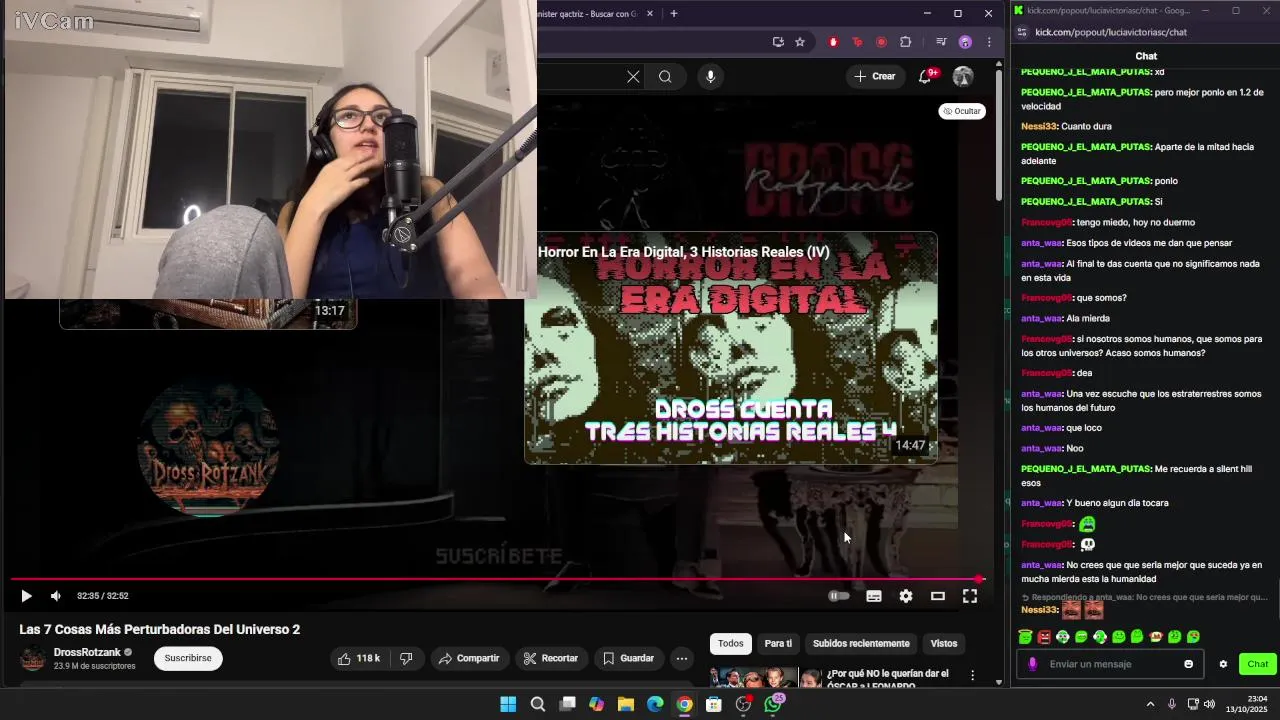Click the Recortar clip button

(x=551, y=658)
